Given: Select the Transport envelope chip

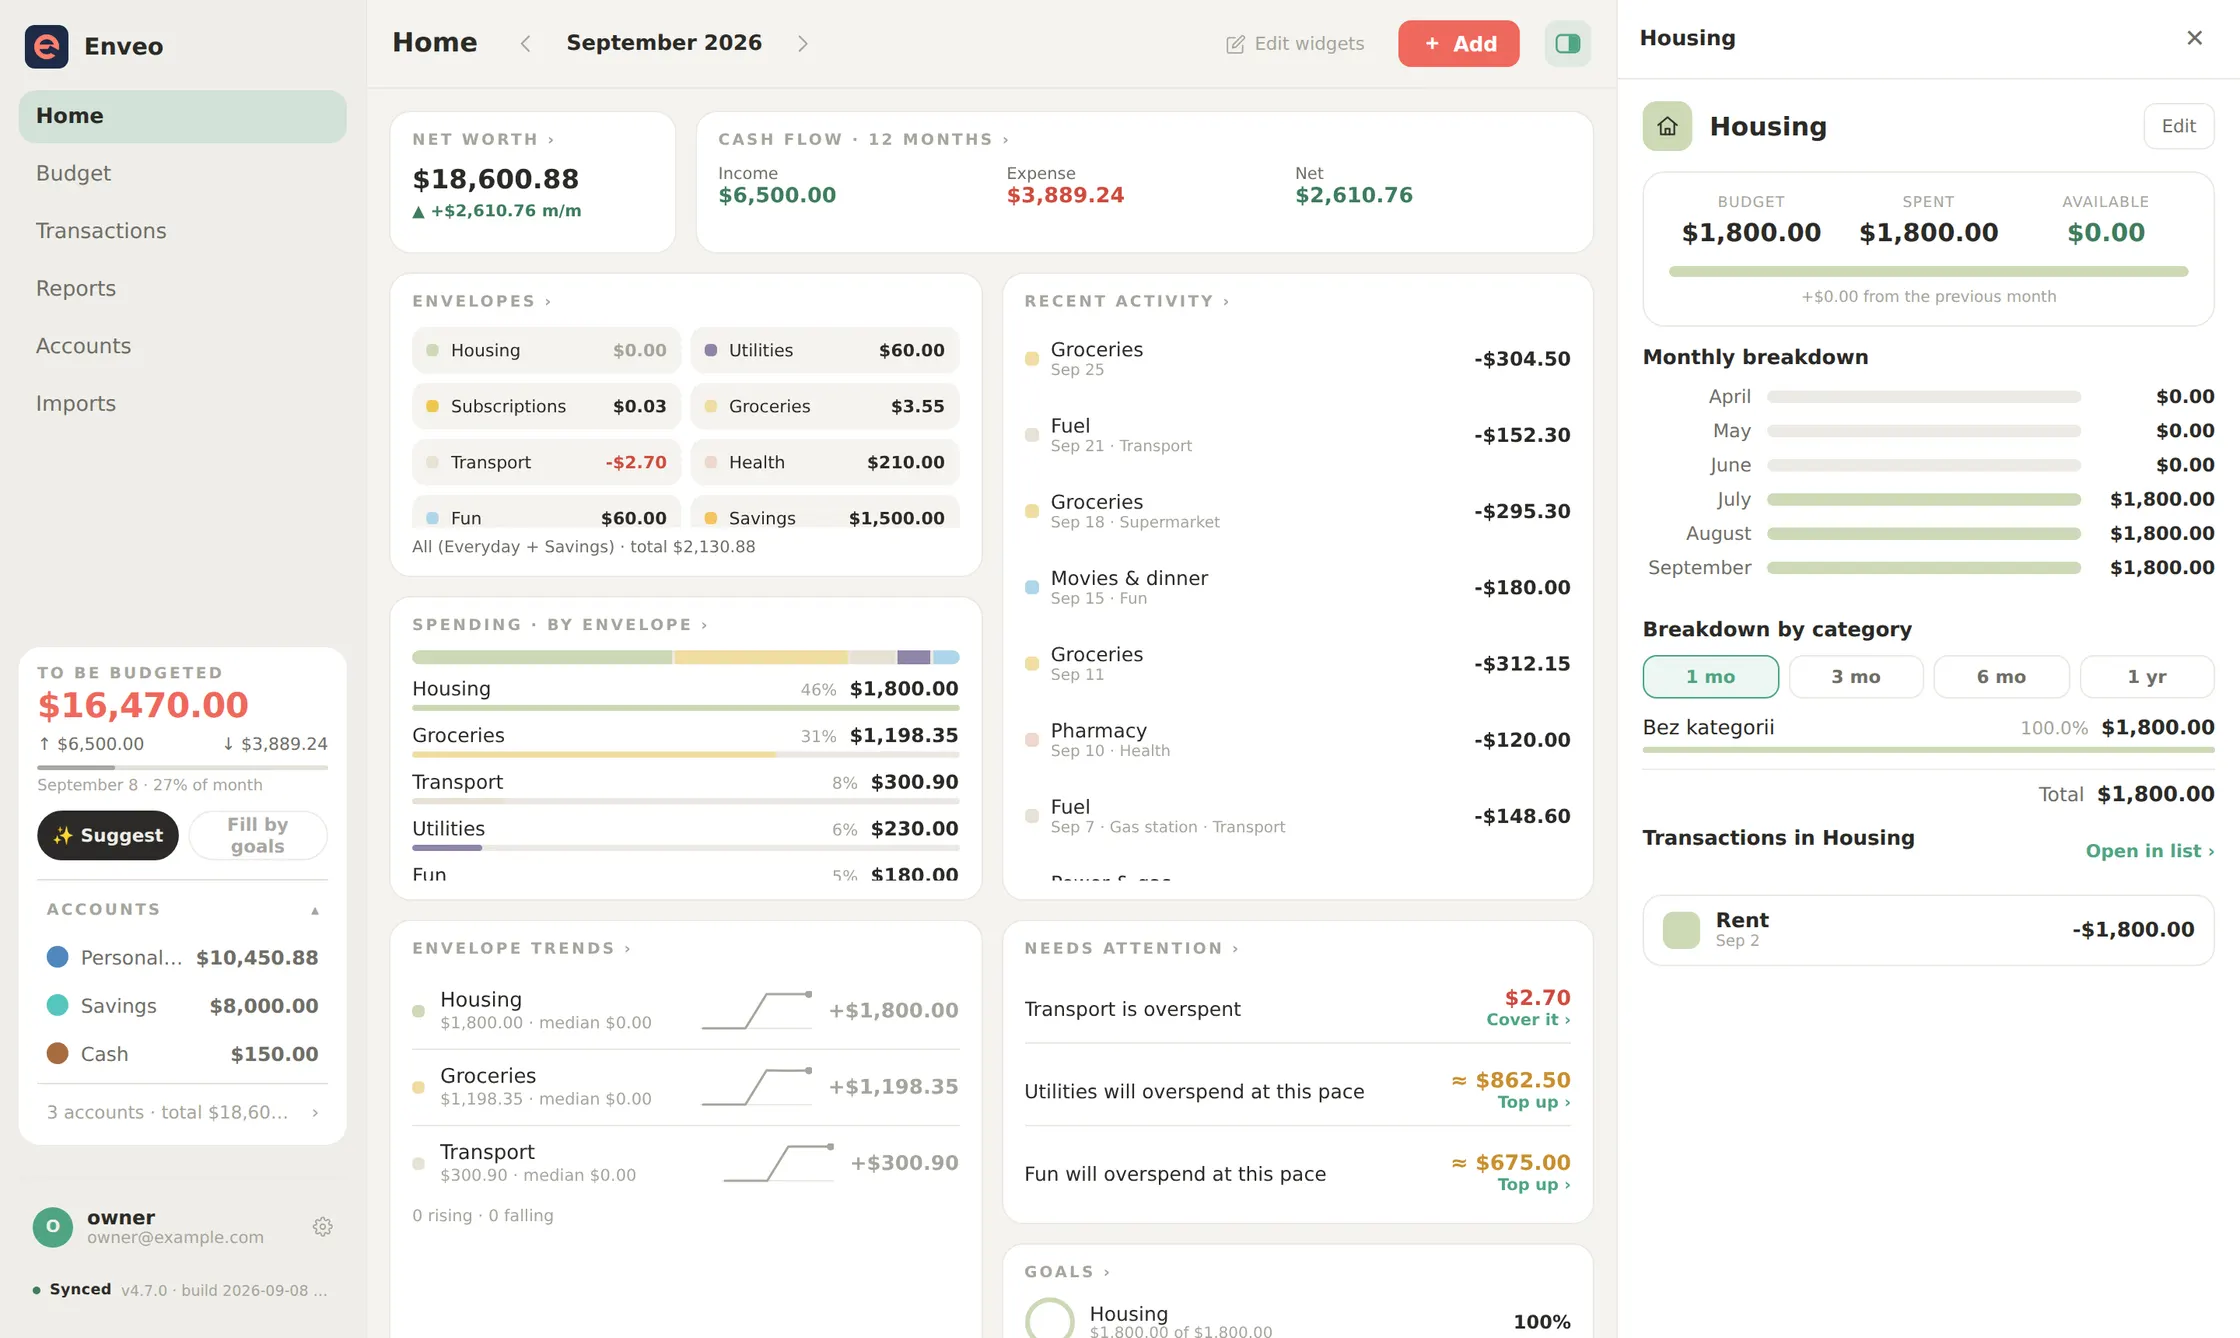Looking at the screenshot, I should 546,463.
